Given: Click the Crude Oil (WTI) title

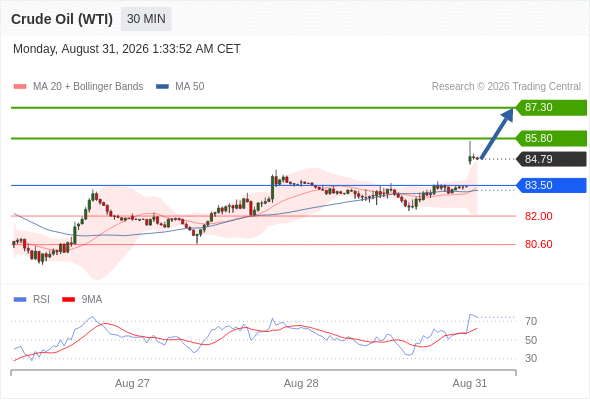Looking at the screenshot, I should [62, 19].
